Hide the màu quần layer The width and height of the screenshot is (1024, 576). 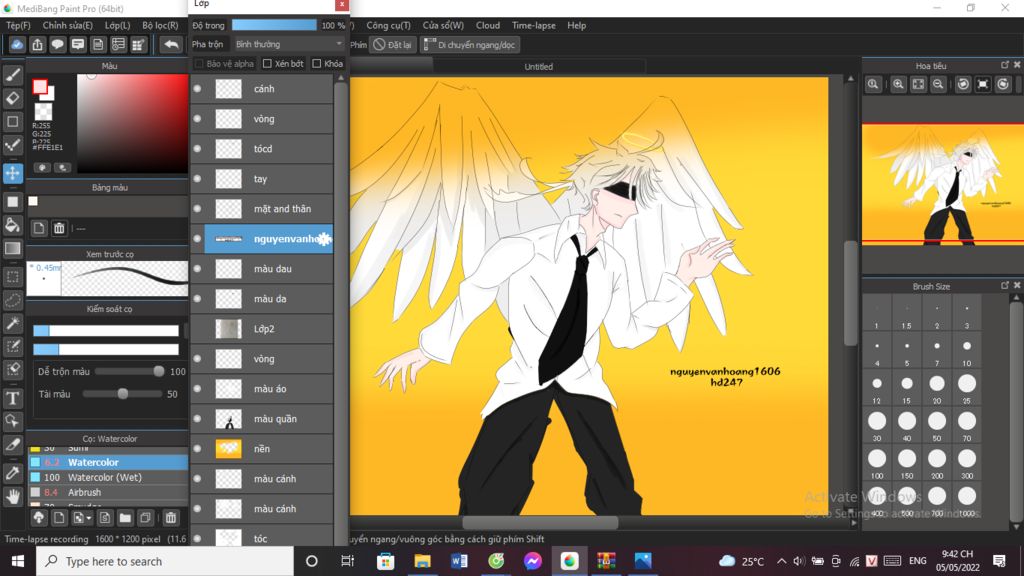click(197, 419)
